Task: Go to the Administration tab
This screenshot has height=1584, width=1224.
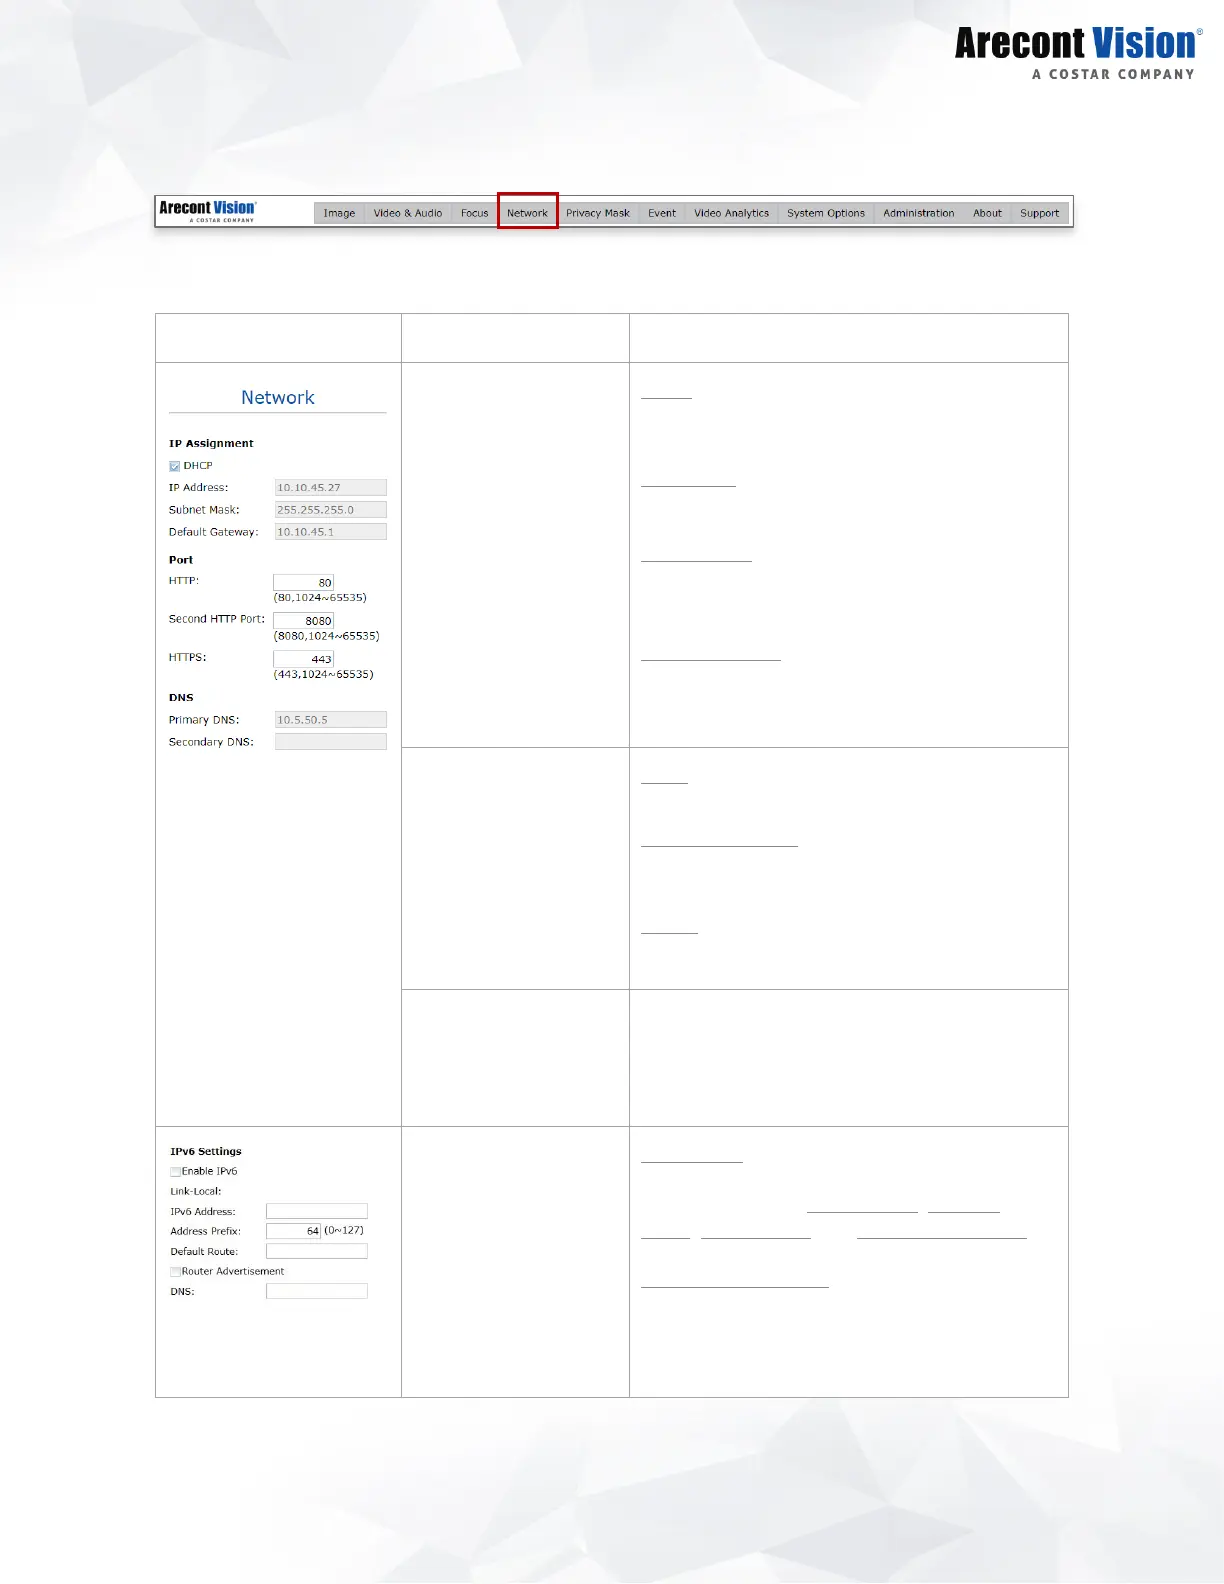Action: [x=918, y=213]
